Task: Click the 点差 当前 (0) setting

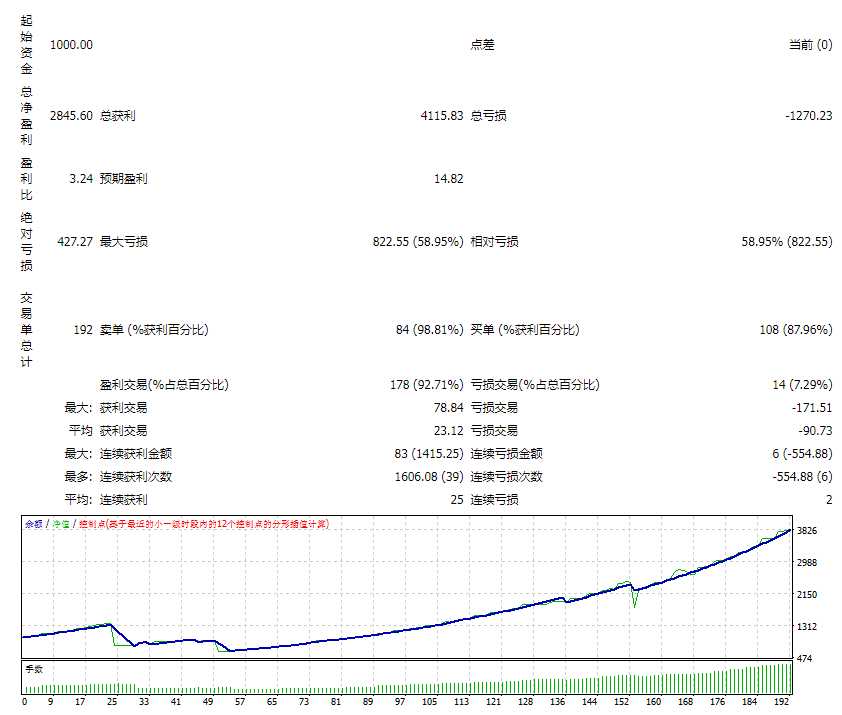Action: point(810,44)
